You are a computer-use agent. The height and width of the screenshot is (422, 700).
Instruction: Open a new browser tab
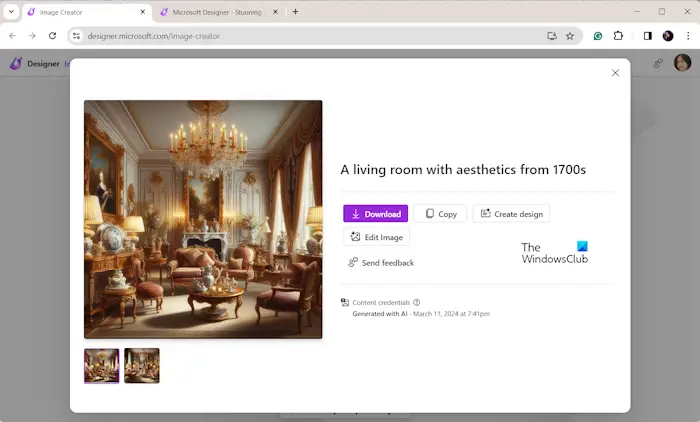(x=296, y=12)
